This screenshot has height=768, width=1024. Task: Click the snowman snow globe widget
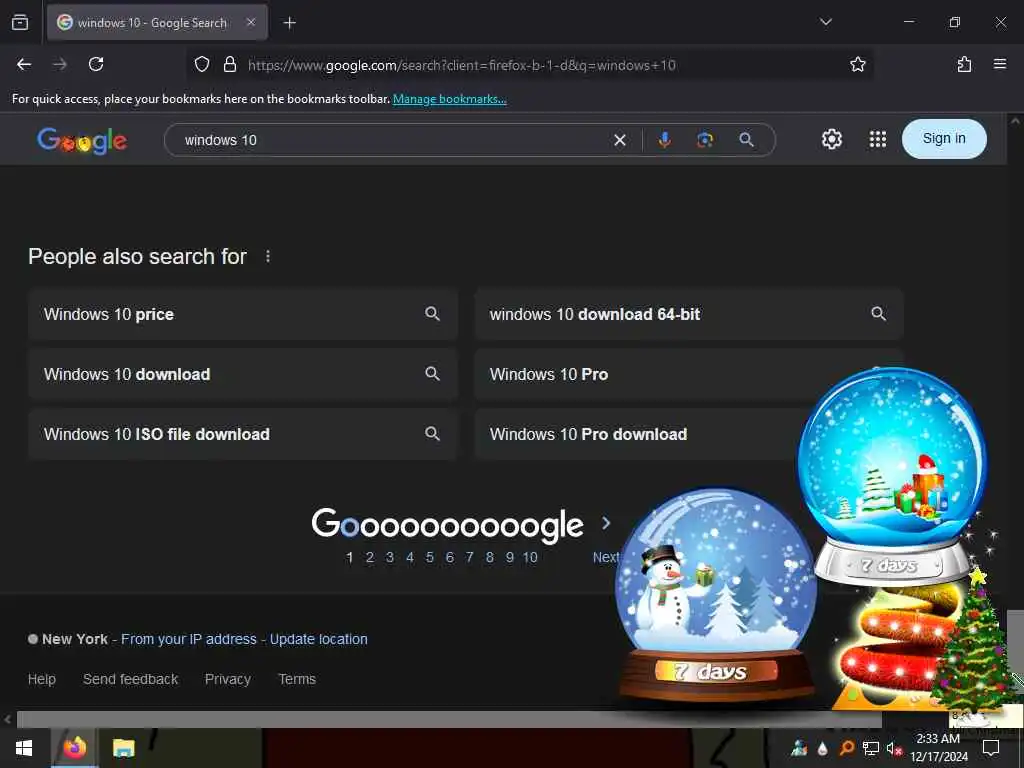716,594
